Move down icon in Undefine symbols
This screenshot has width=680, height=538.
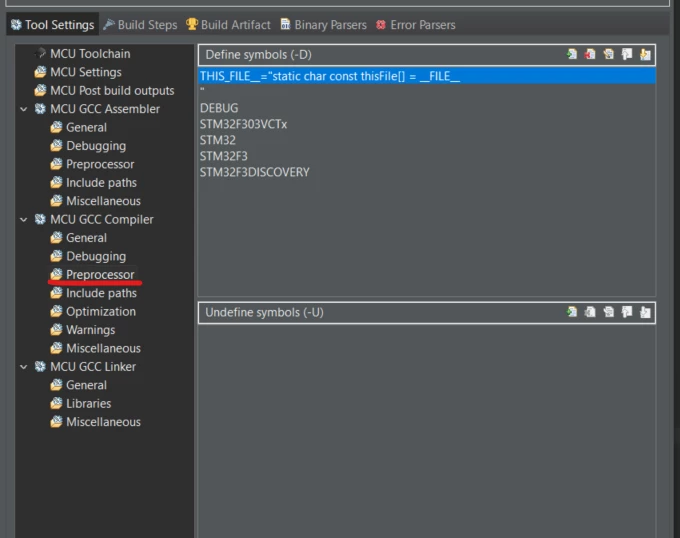645,312
